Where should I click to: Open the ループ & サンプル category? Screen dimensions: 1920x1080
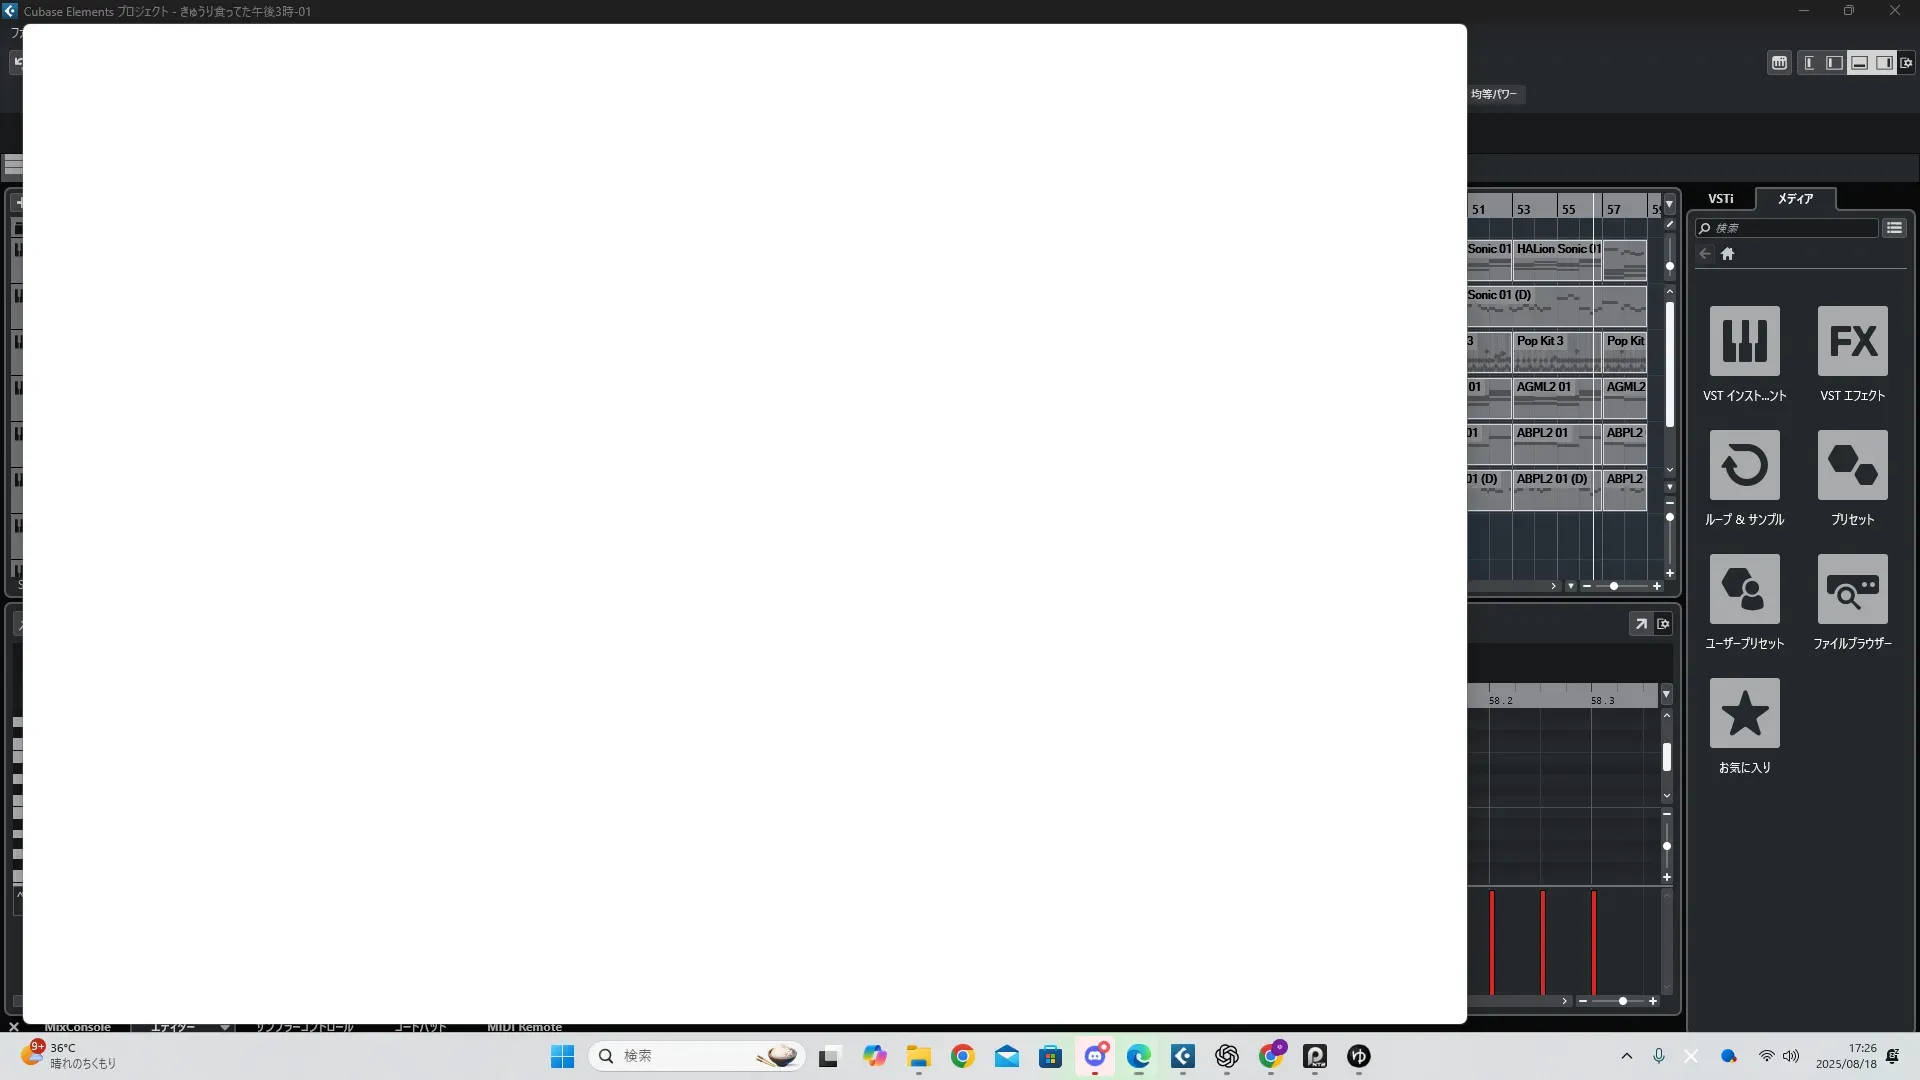1744,466
